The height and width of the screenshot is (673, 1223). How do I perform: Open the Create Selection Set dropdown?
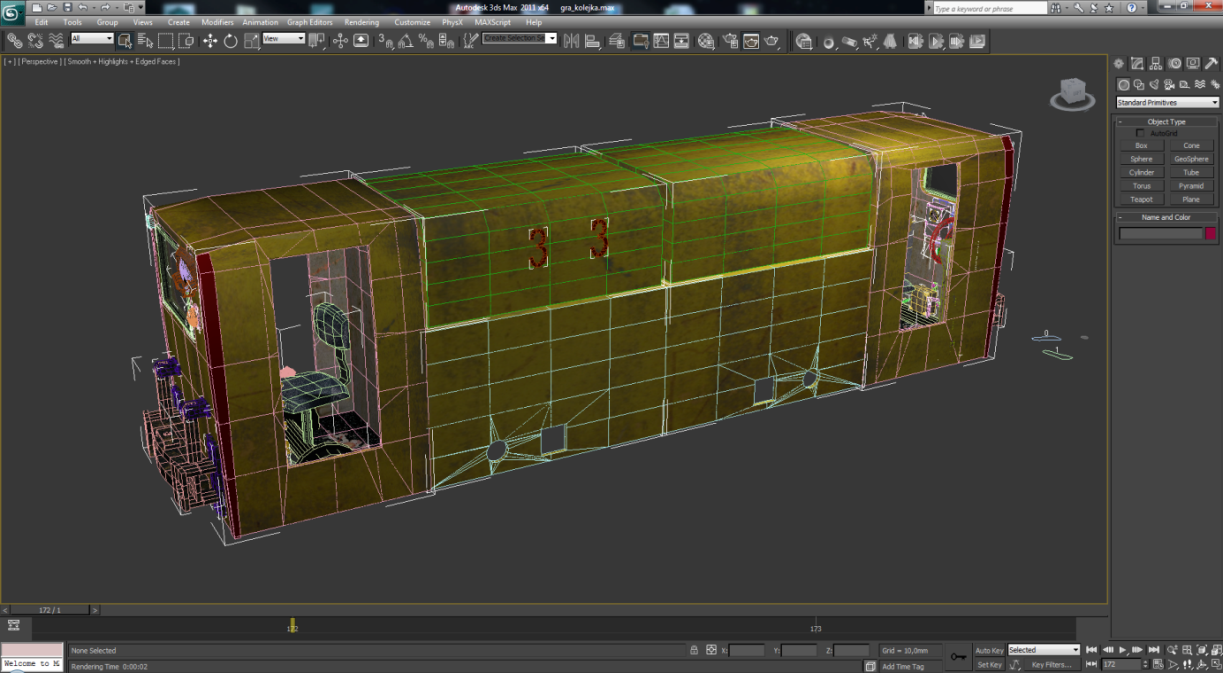point(519,38)
